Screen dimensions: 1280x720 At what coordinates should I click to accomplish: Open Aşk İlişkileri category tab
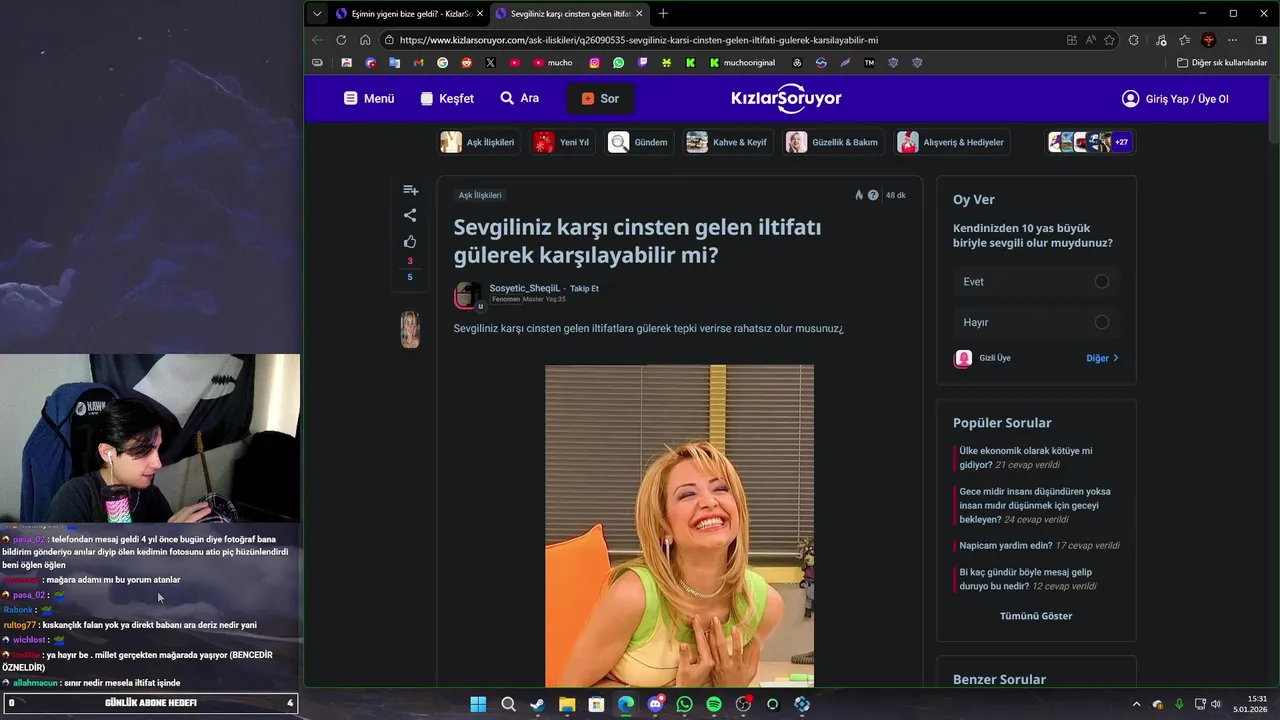(478, 142)
